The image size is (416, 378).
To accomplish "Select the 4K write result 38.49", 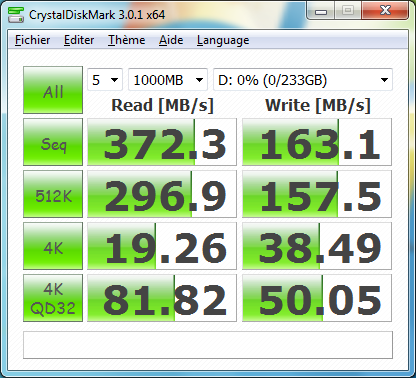I will [x=317, y=246].
